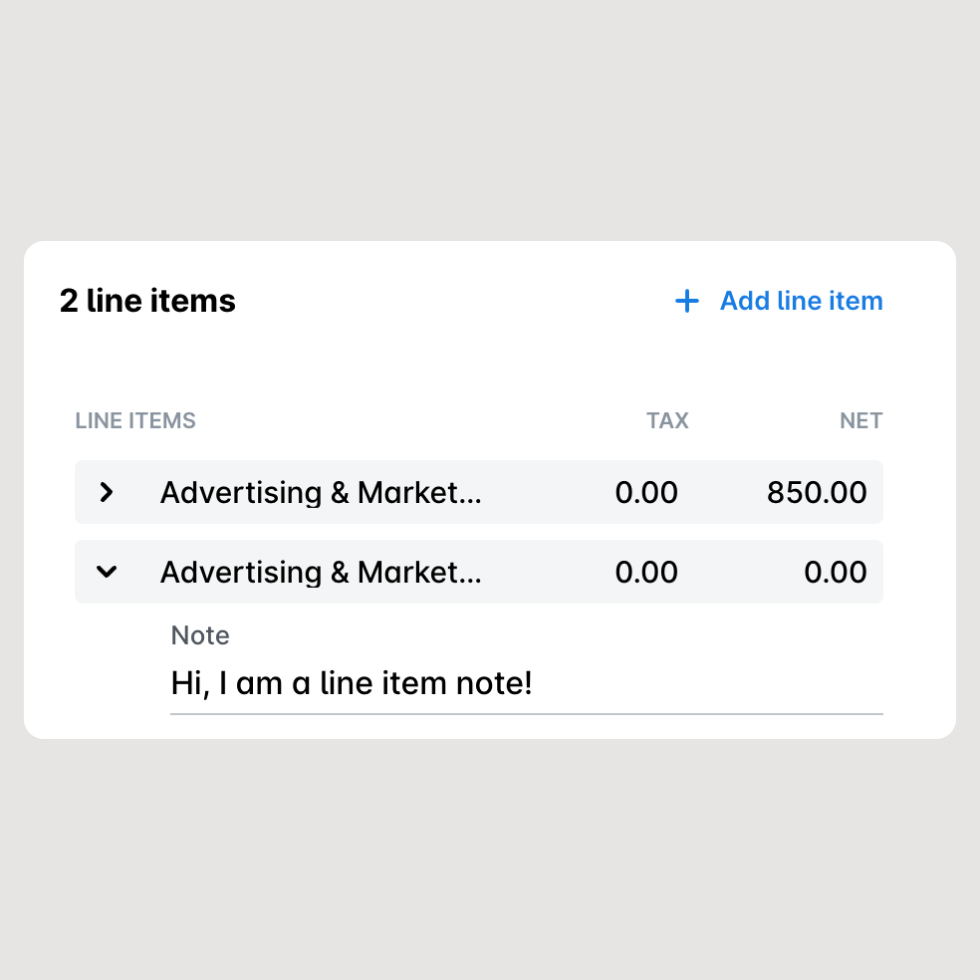Click the Add line item link
The image size is (980, 980).
[779, 301]
